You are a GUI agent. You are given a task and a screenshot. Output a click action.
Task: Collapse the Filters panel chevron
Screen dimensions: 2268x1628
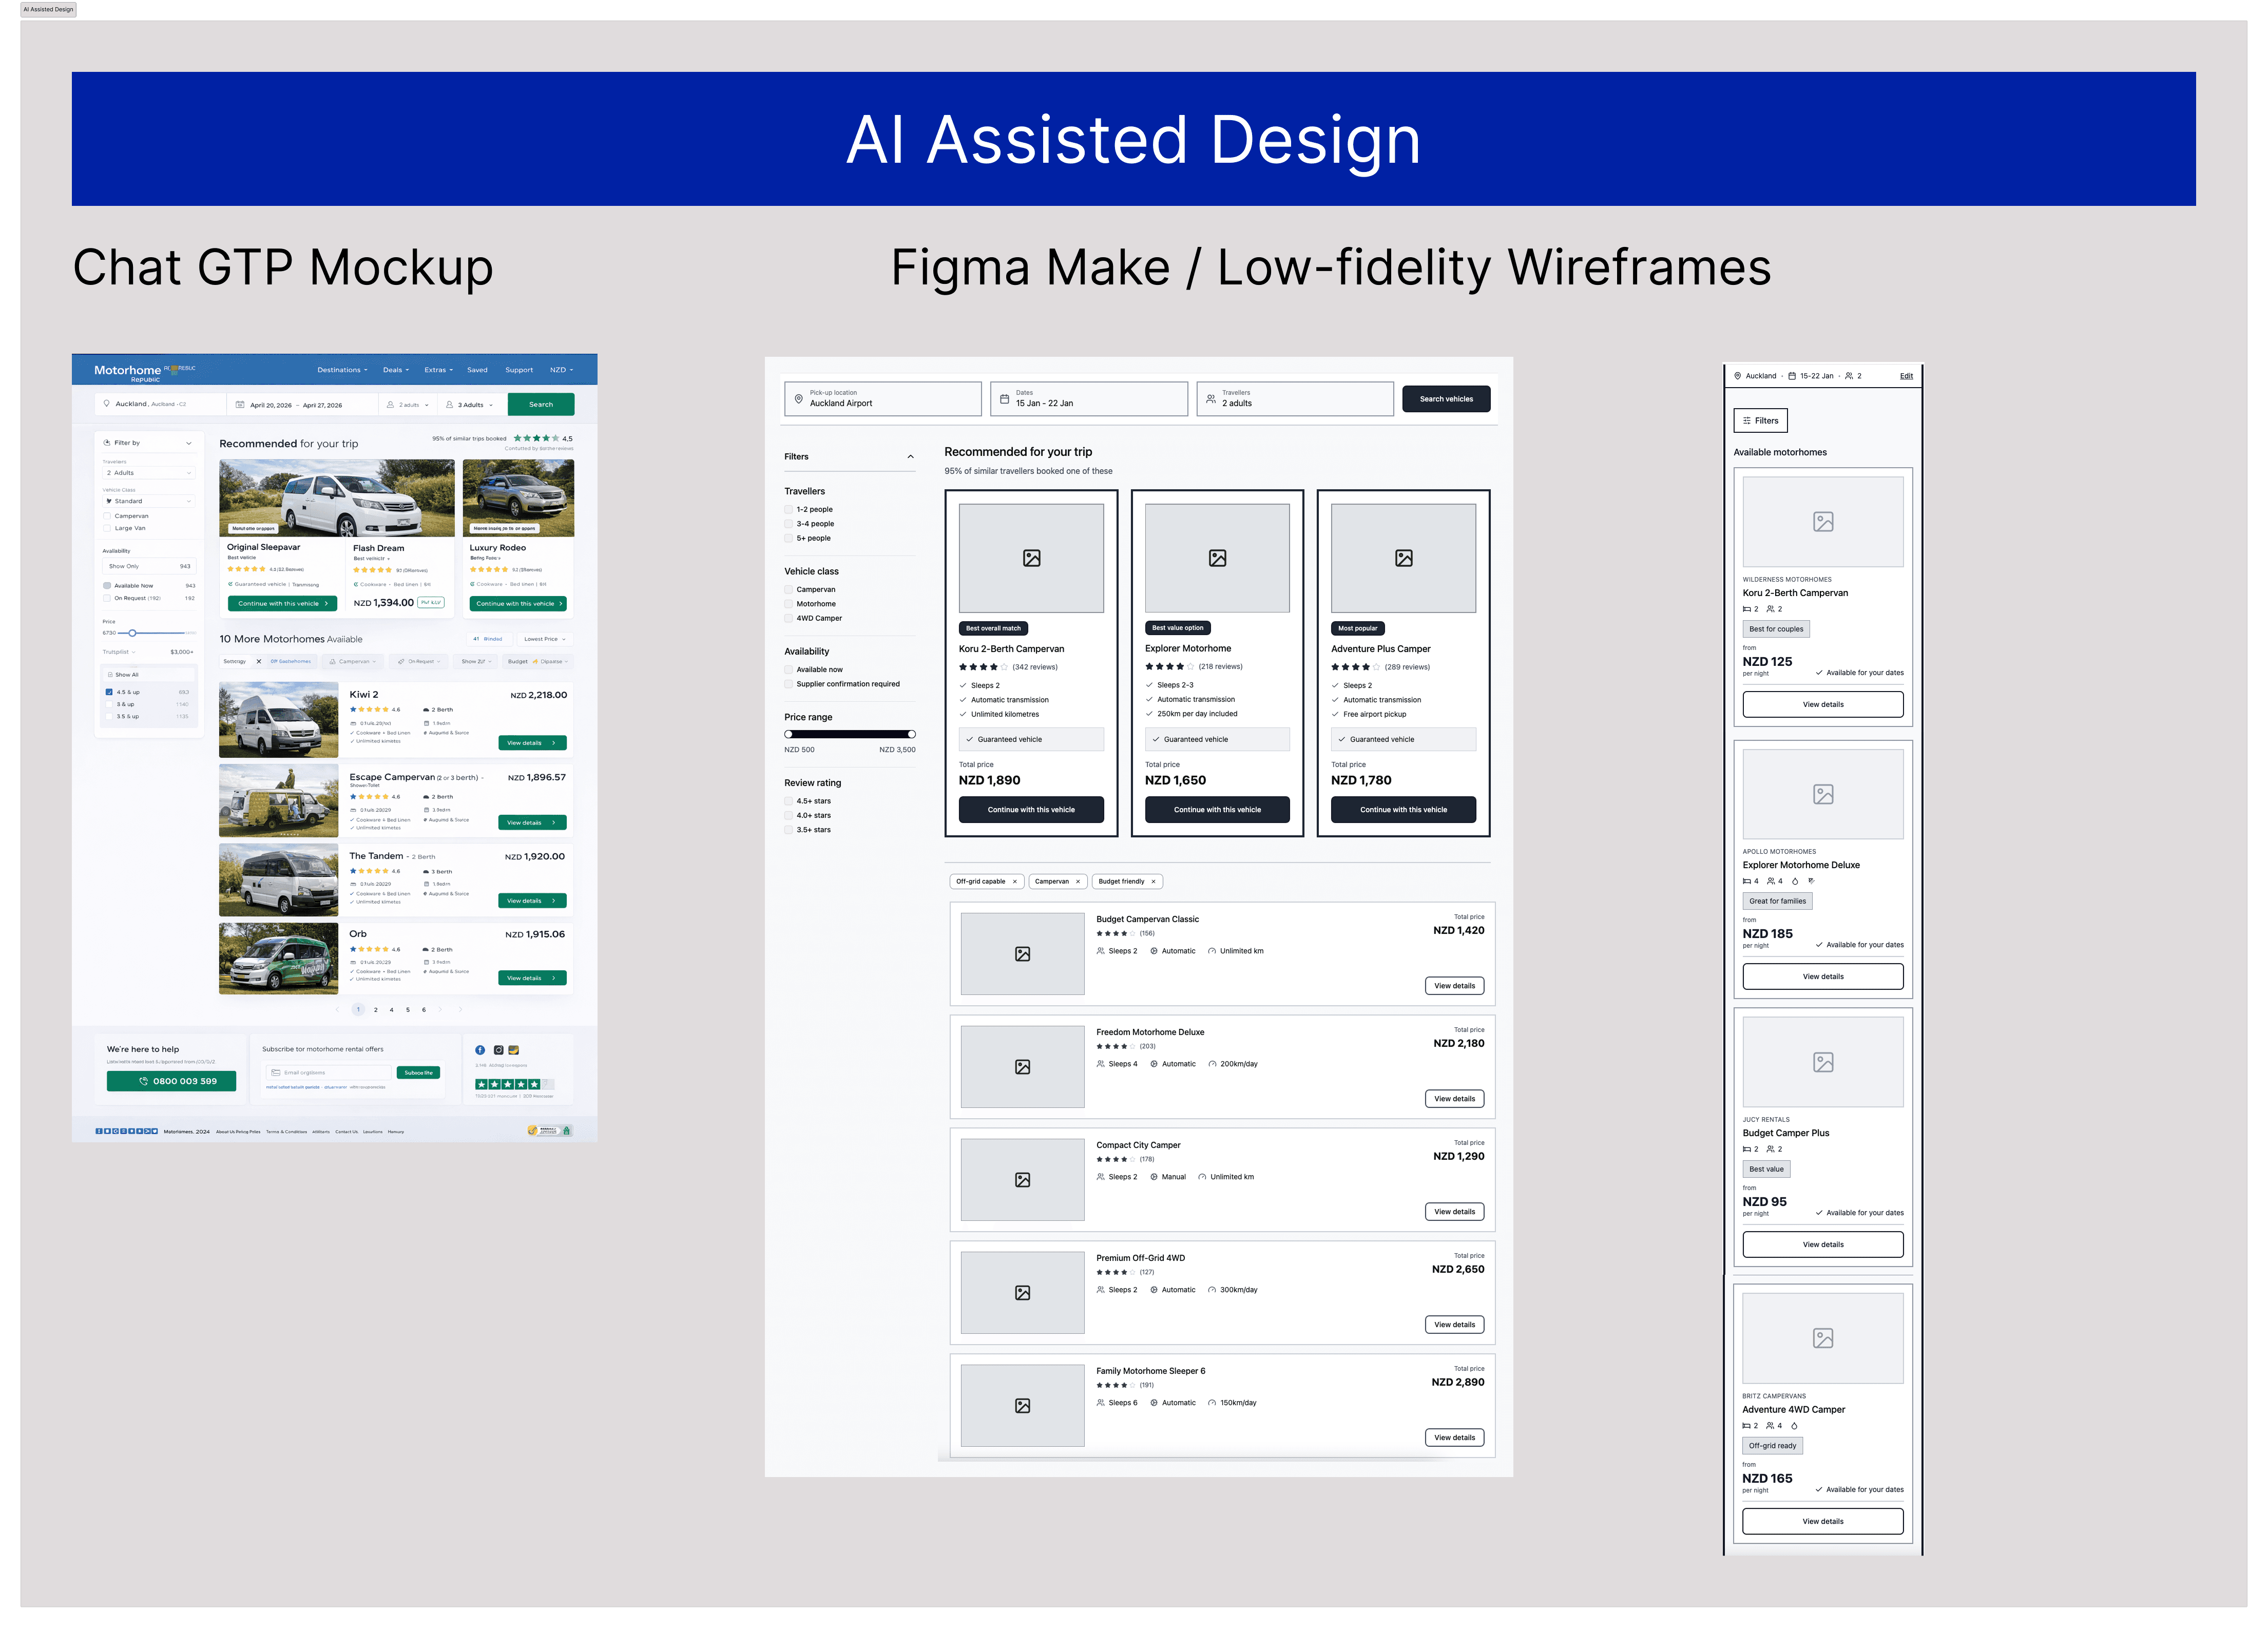pyautogui.click(x=910, y=457)
